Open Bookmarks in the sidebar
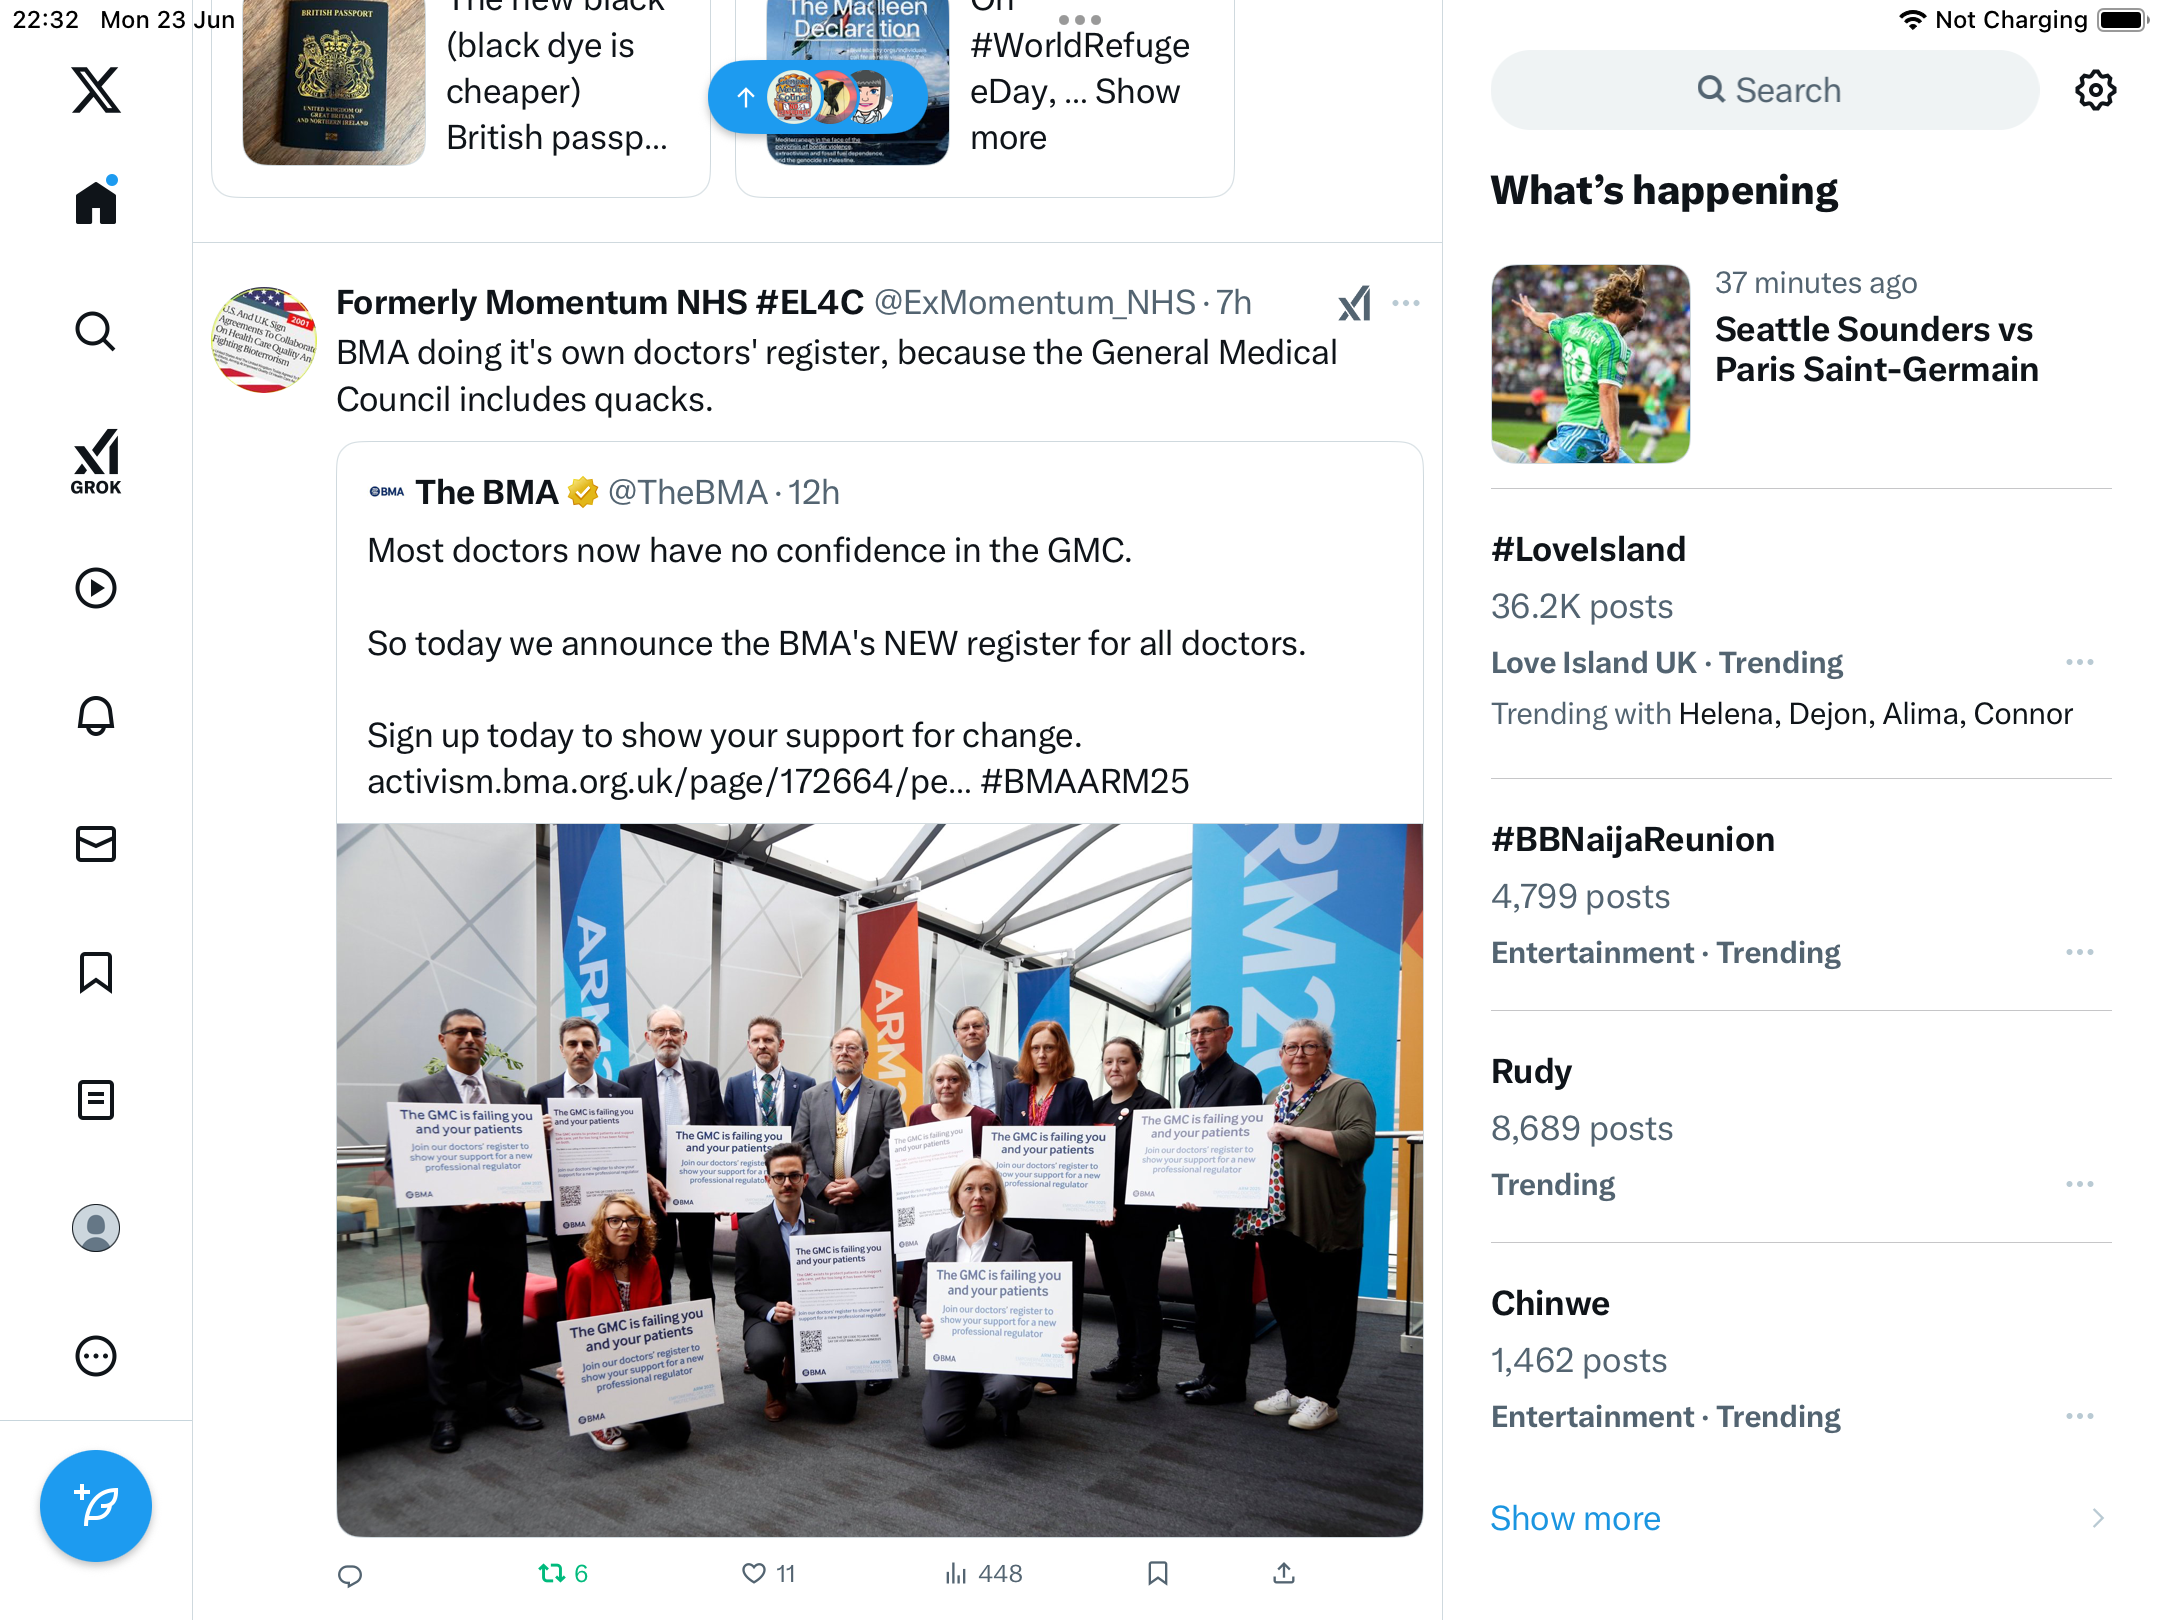This screenshot has height=1620, width=2160. (x=96, y=972)
